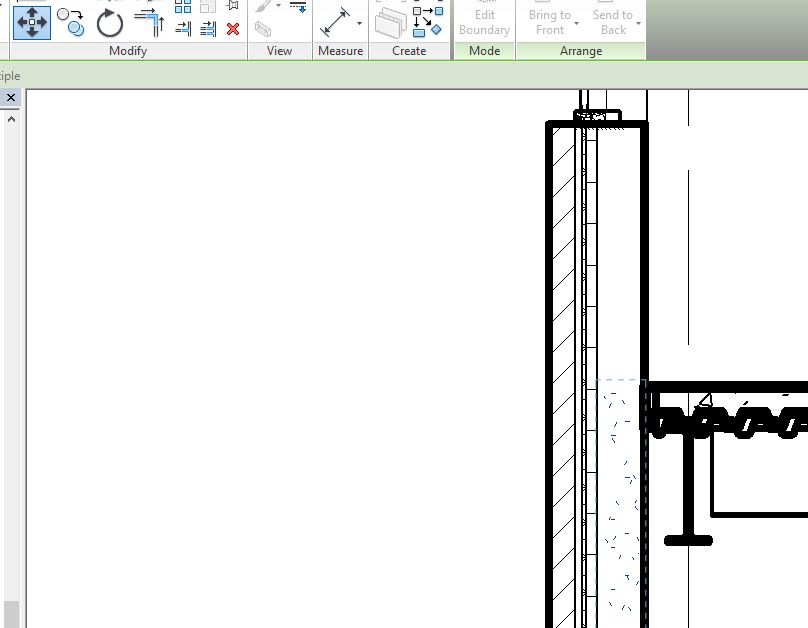
Task: Open the Measure tool dropdown arrow
Action: 359,22
